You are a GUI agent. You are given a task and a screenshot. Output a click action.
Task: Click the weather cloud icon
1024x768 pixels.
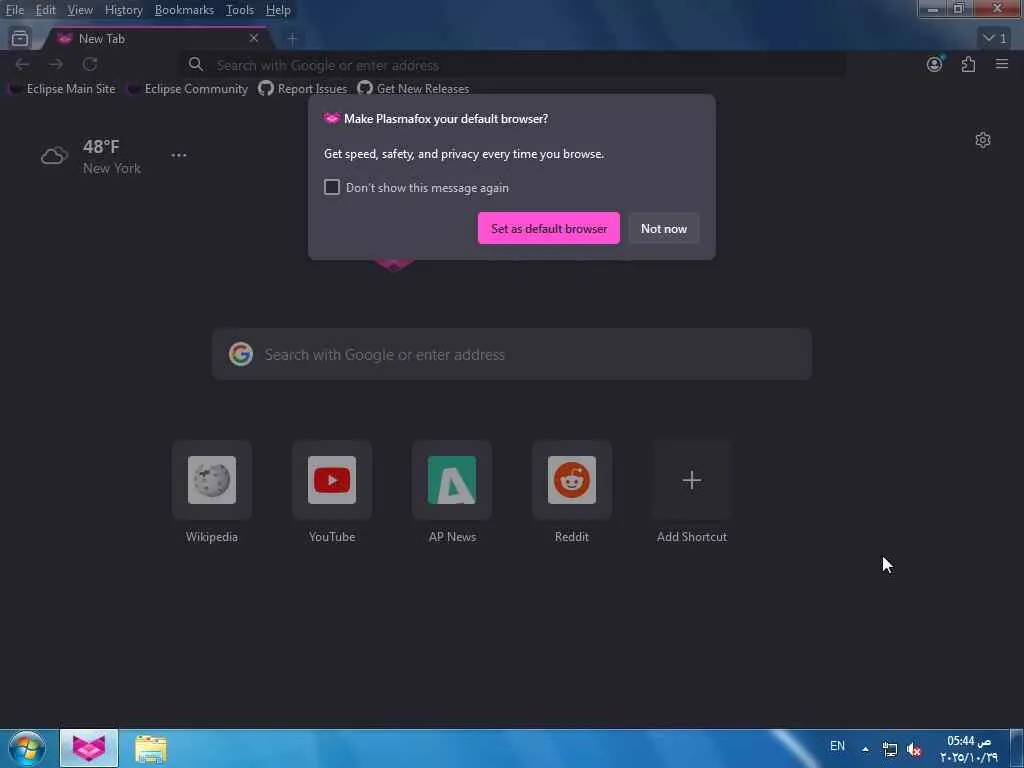[54, 156]
